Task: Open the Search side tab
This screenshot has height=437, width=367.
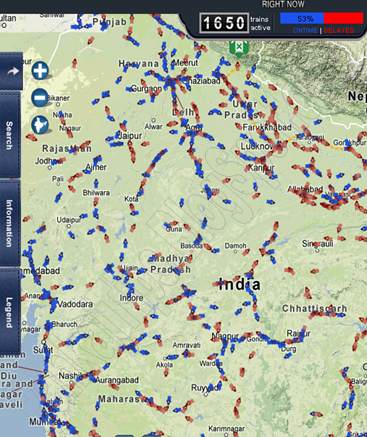Action: click(x=9, y=135)
